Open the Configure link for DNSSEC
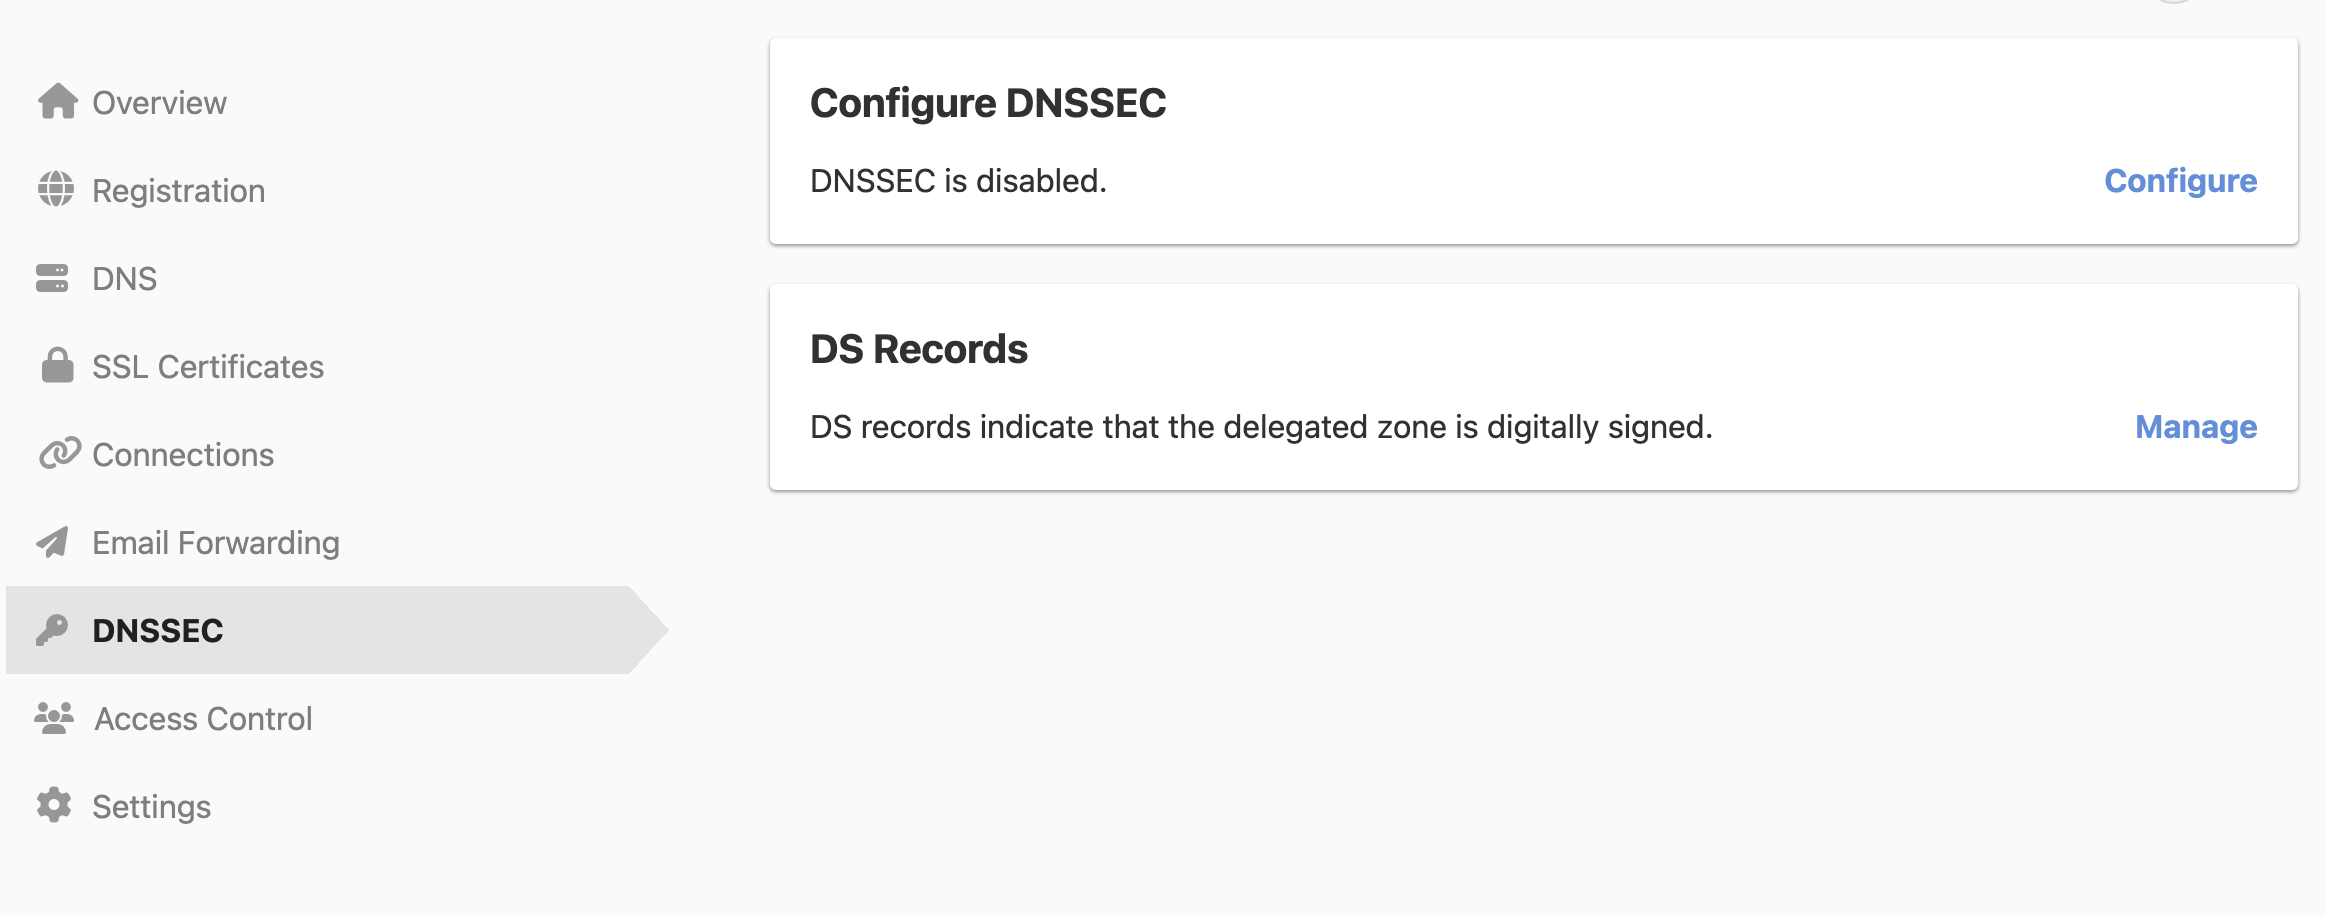Screen dimensions: 2326x916 [2181, 181]
